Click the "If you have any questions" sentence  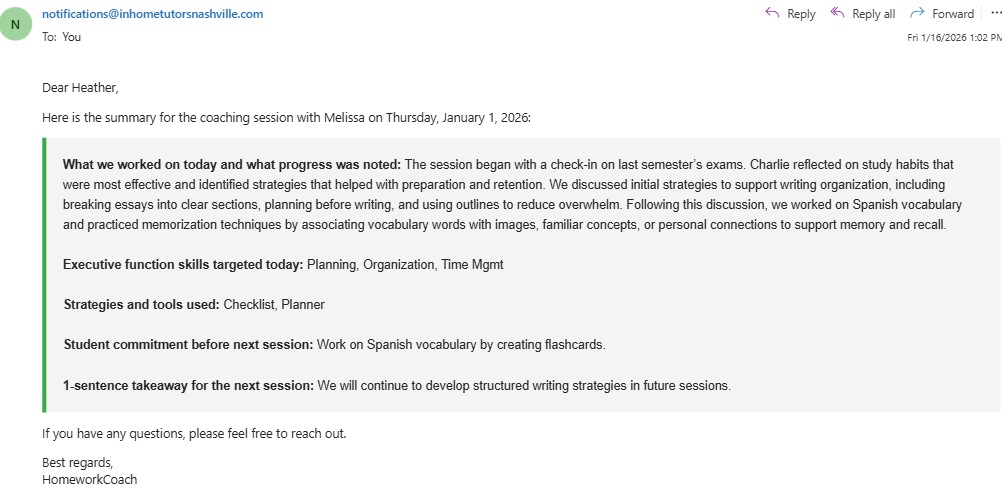coord(193,434)
